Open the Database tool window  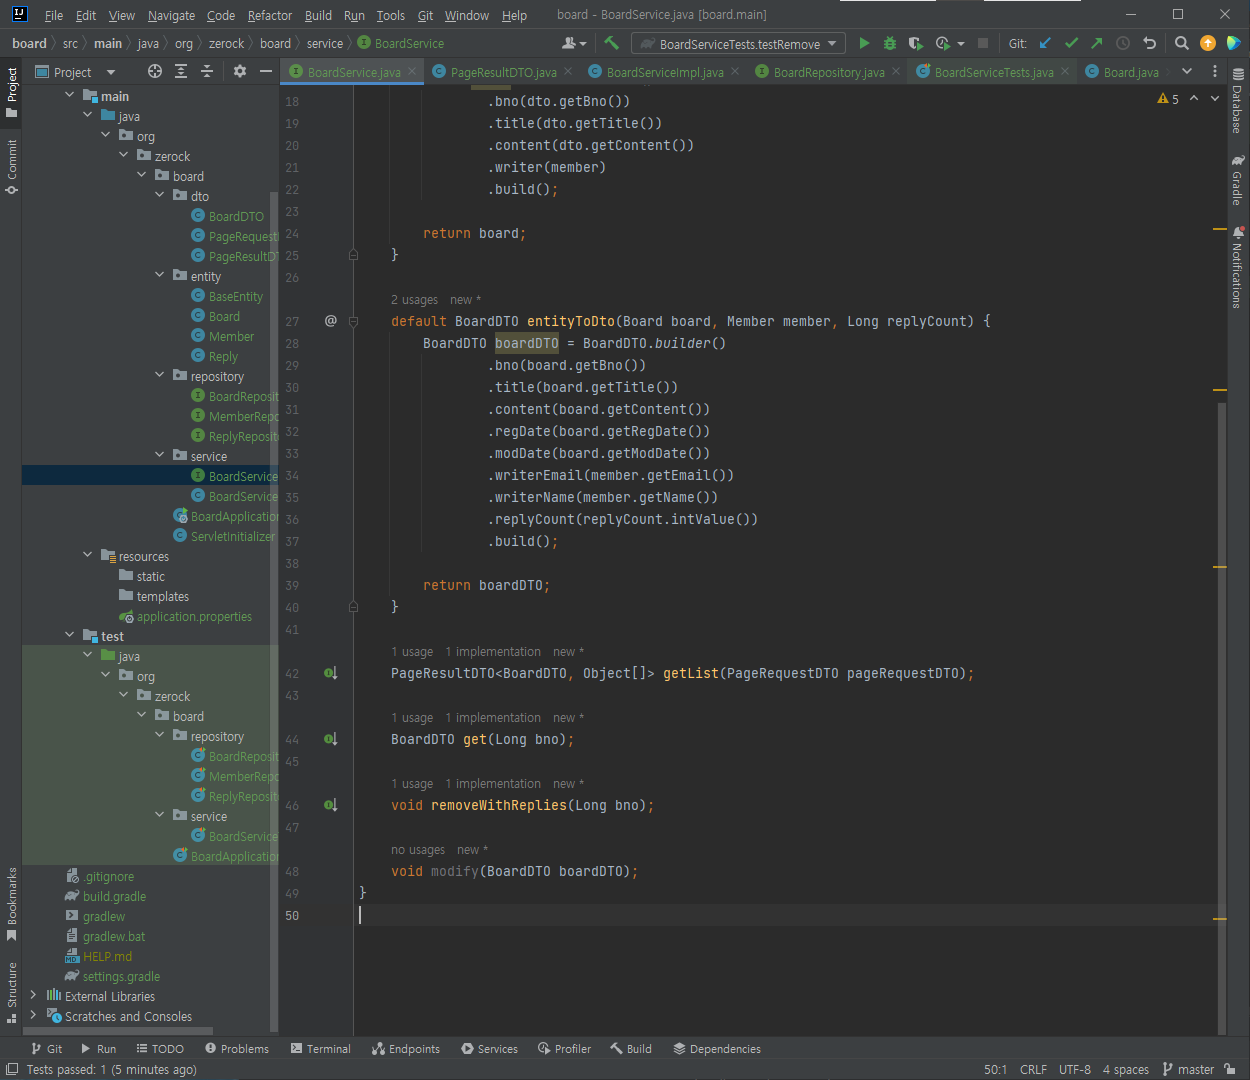tap(1237, 101)
